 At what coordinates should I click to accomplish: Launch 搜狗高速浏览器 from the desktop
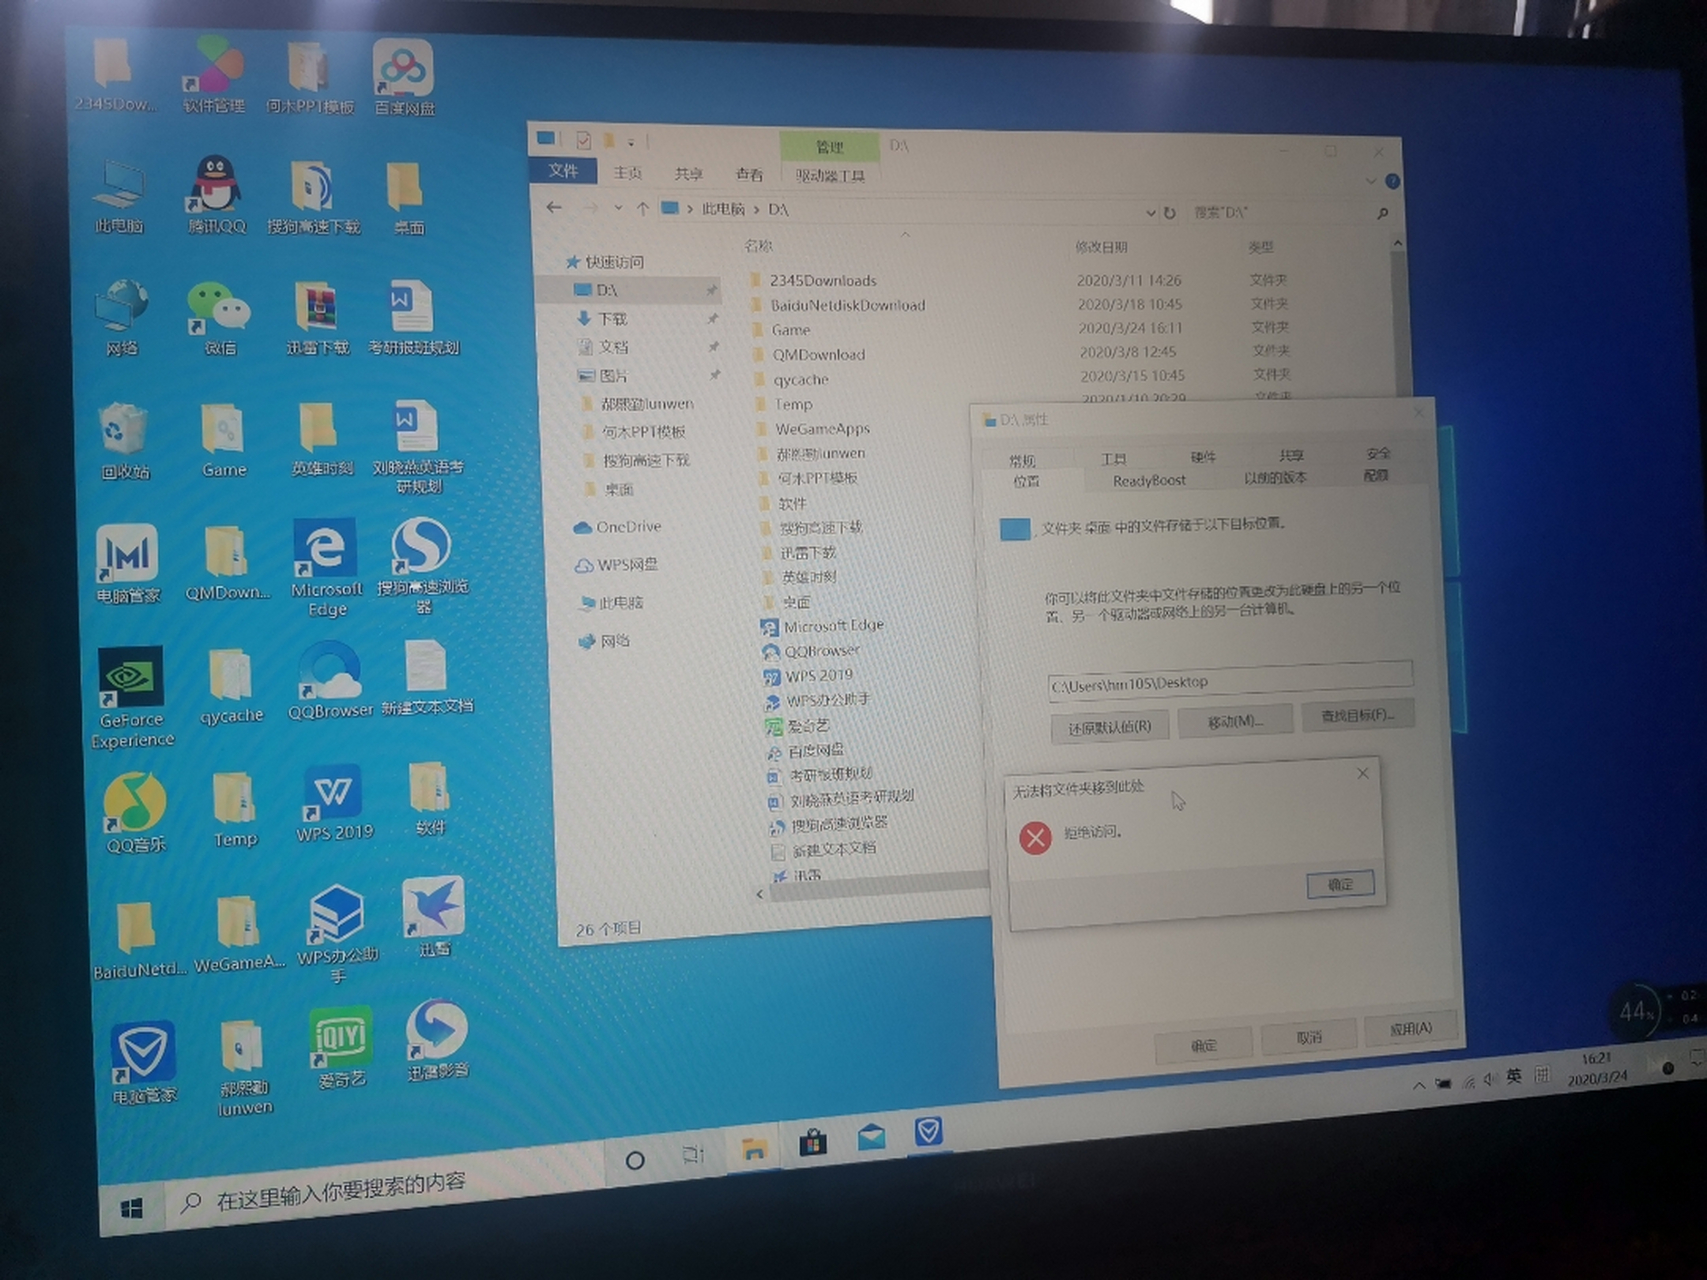tap(422, 565)
